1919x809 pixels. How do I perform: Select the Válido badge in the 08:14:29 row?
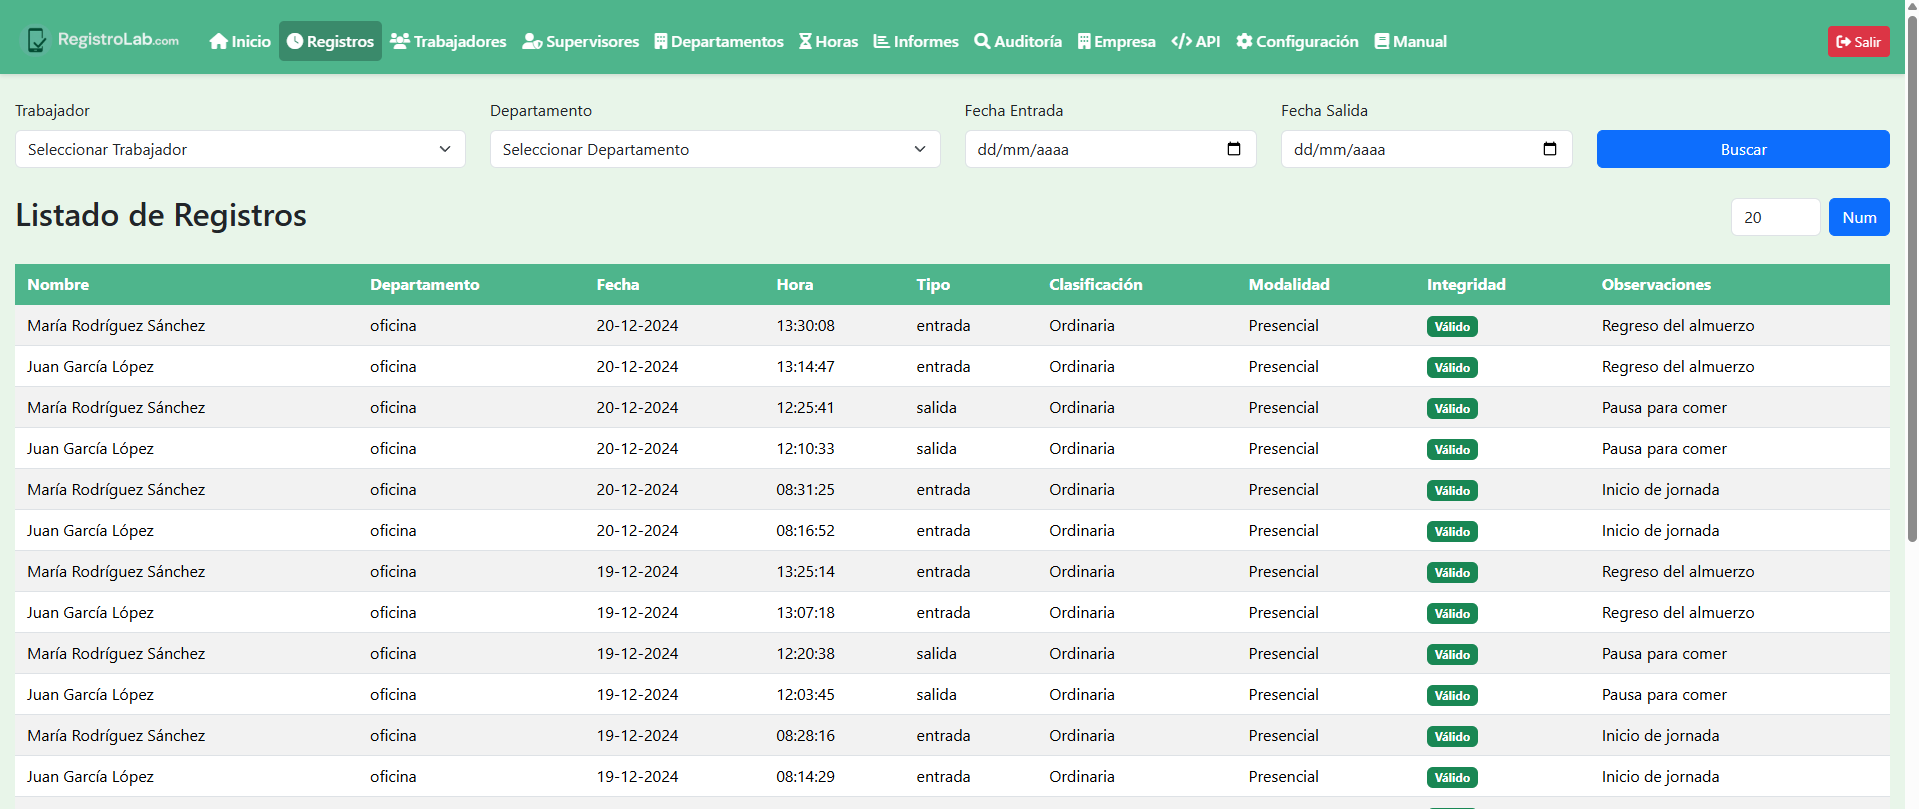1452,777
